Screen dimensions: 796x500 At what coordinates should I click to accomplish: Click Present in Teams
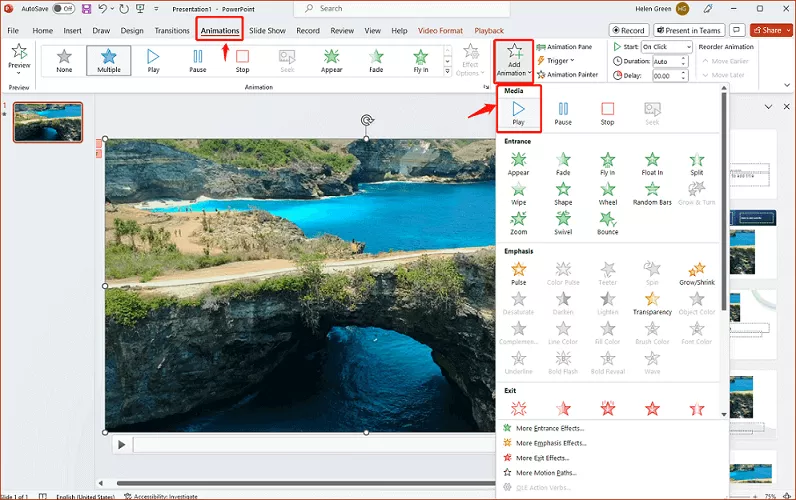pyautogui.click(x=689, y=30)
